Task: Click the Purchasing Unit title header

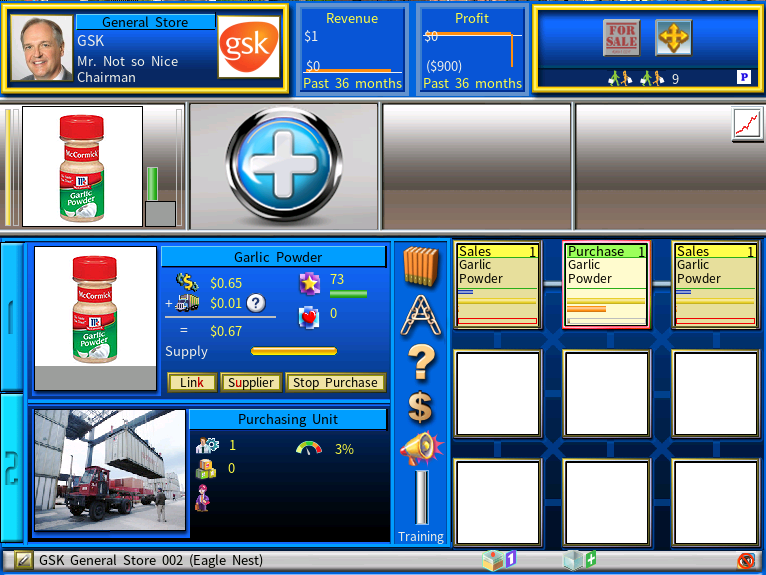Action: point(288,419)
